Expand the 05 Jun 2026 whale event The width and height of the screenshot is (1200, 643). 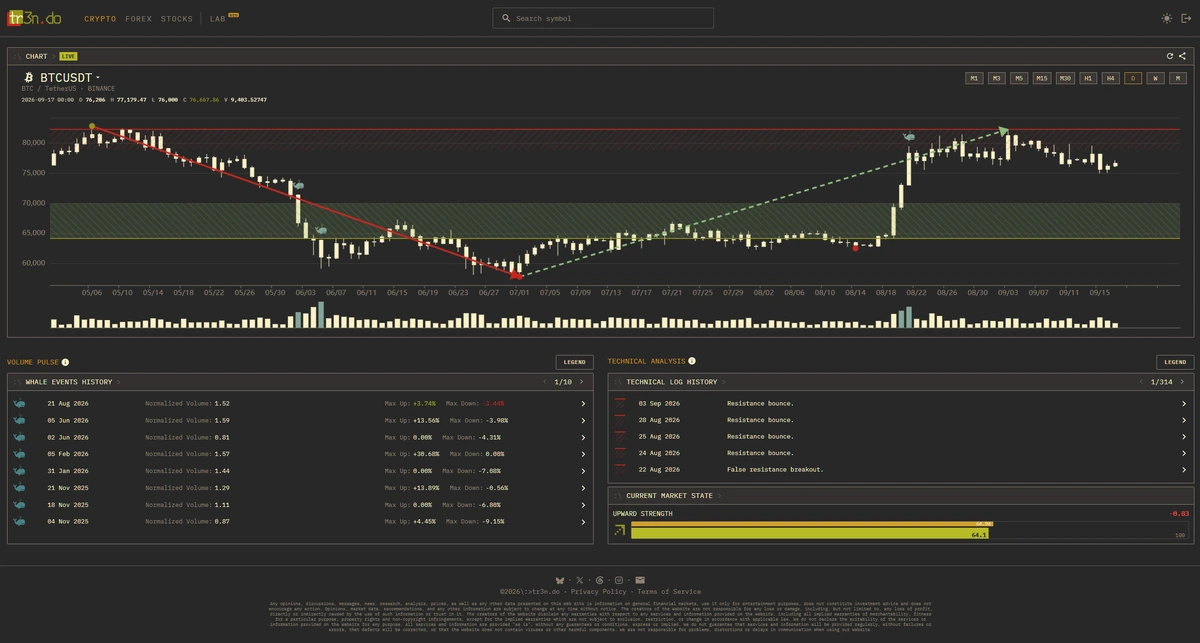coord(583,421)
